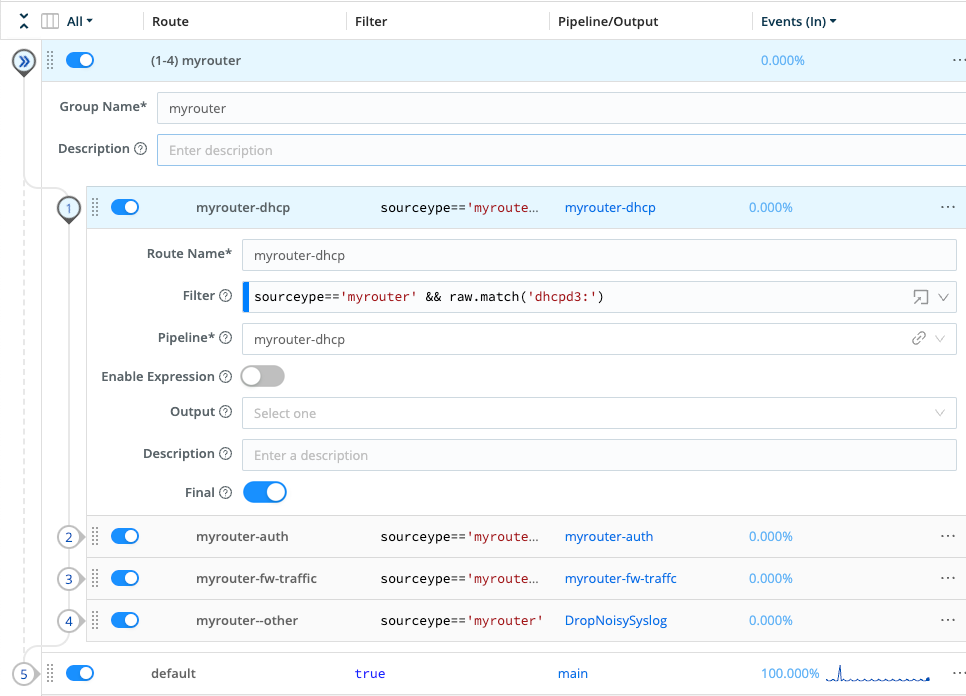966x696 pixels.
Task: Open the All filter dropdown in header
Action: [x=80, y=21]
